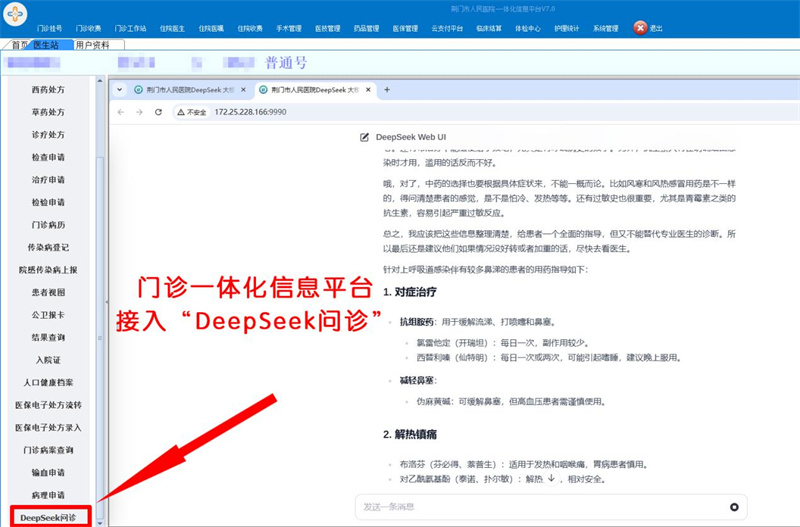Open 住院收费 menu
800x527 pixels.
pos(250,29)
